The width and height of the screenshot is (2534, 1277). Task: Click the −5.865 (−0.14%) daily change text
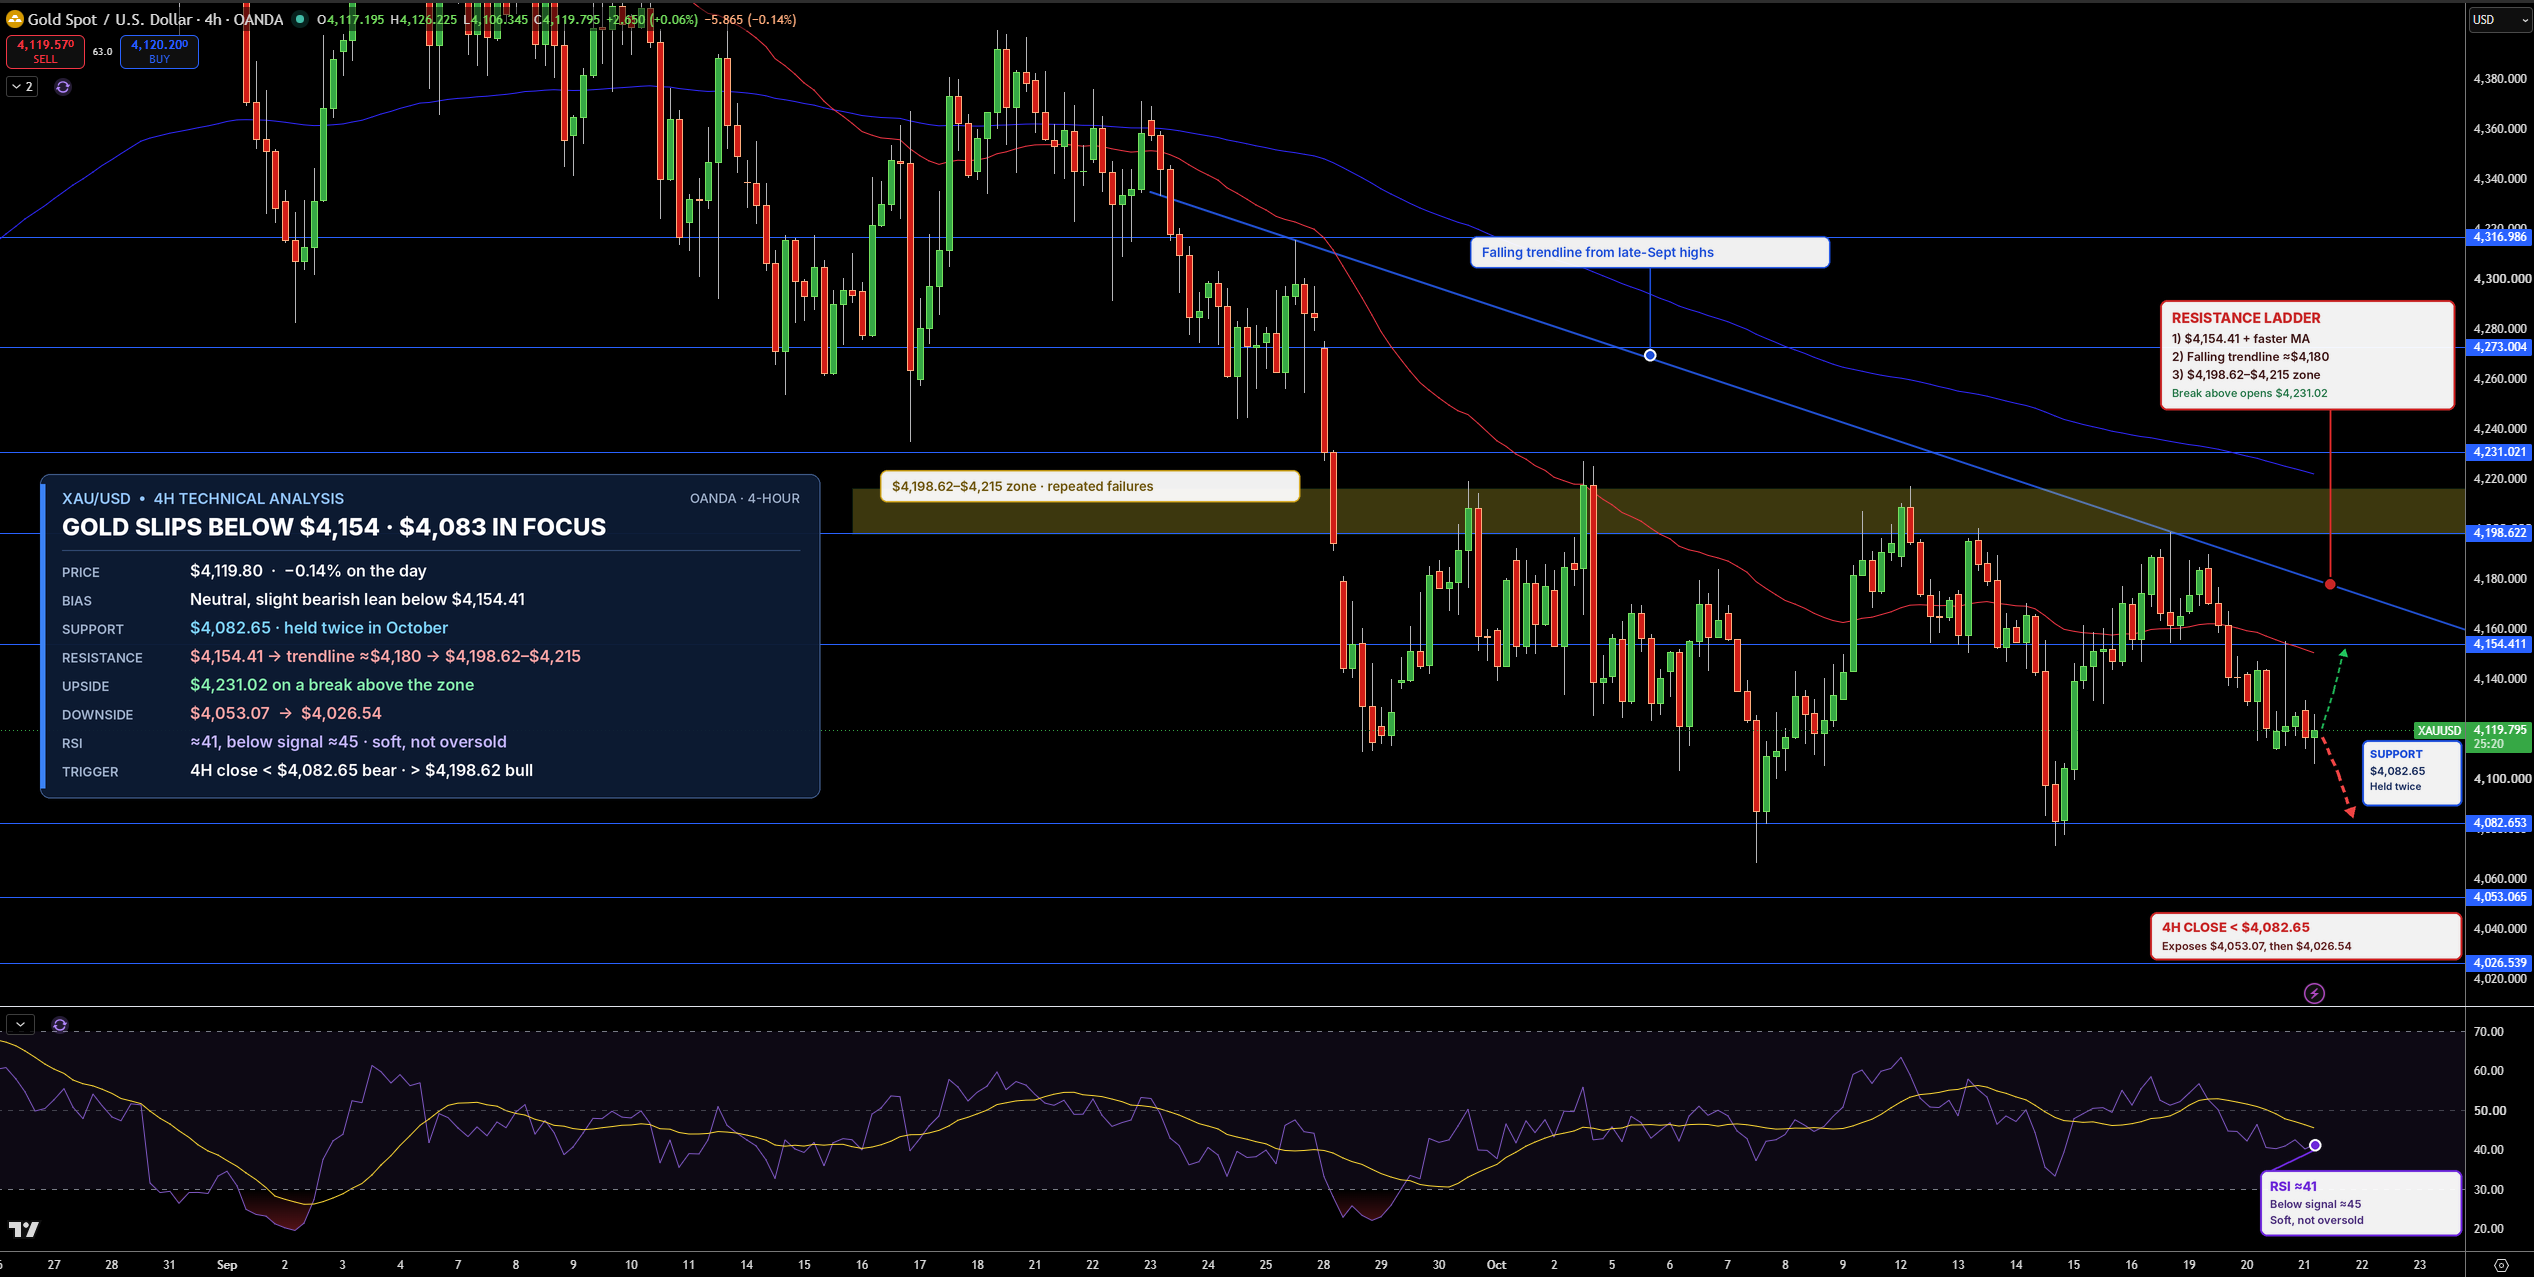point(750,19)
